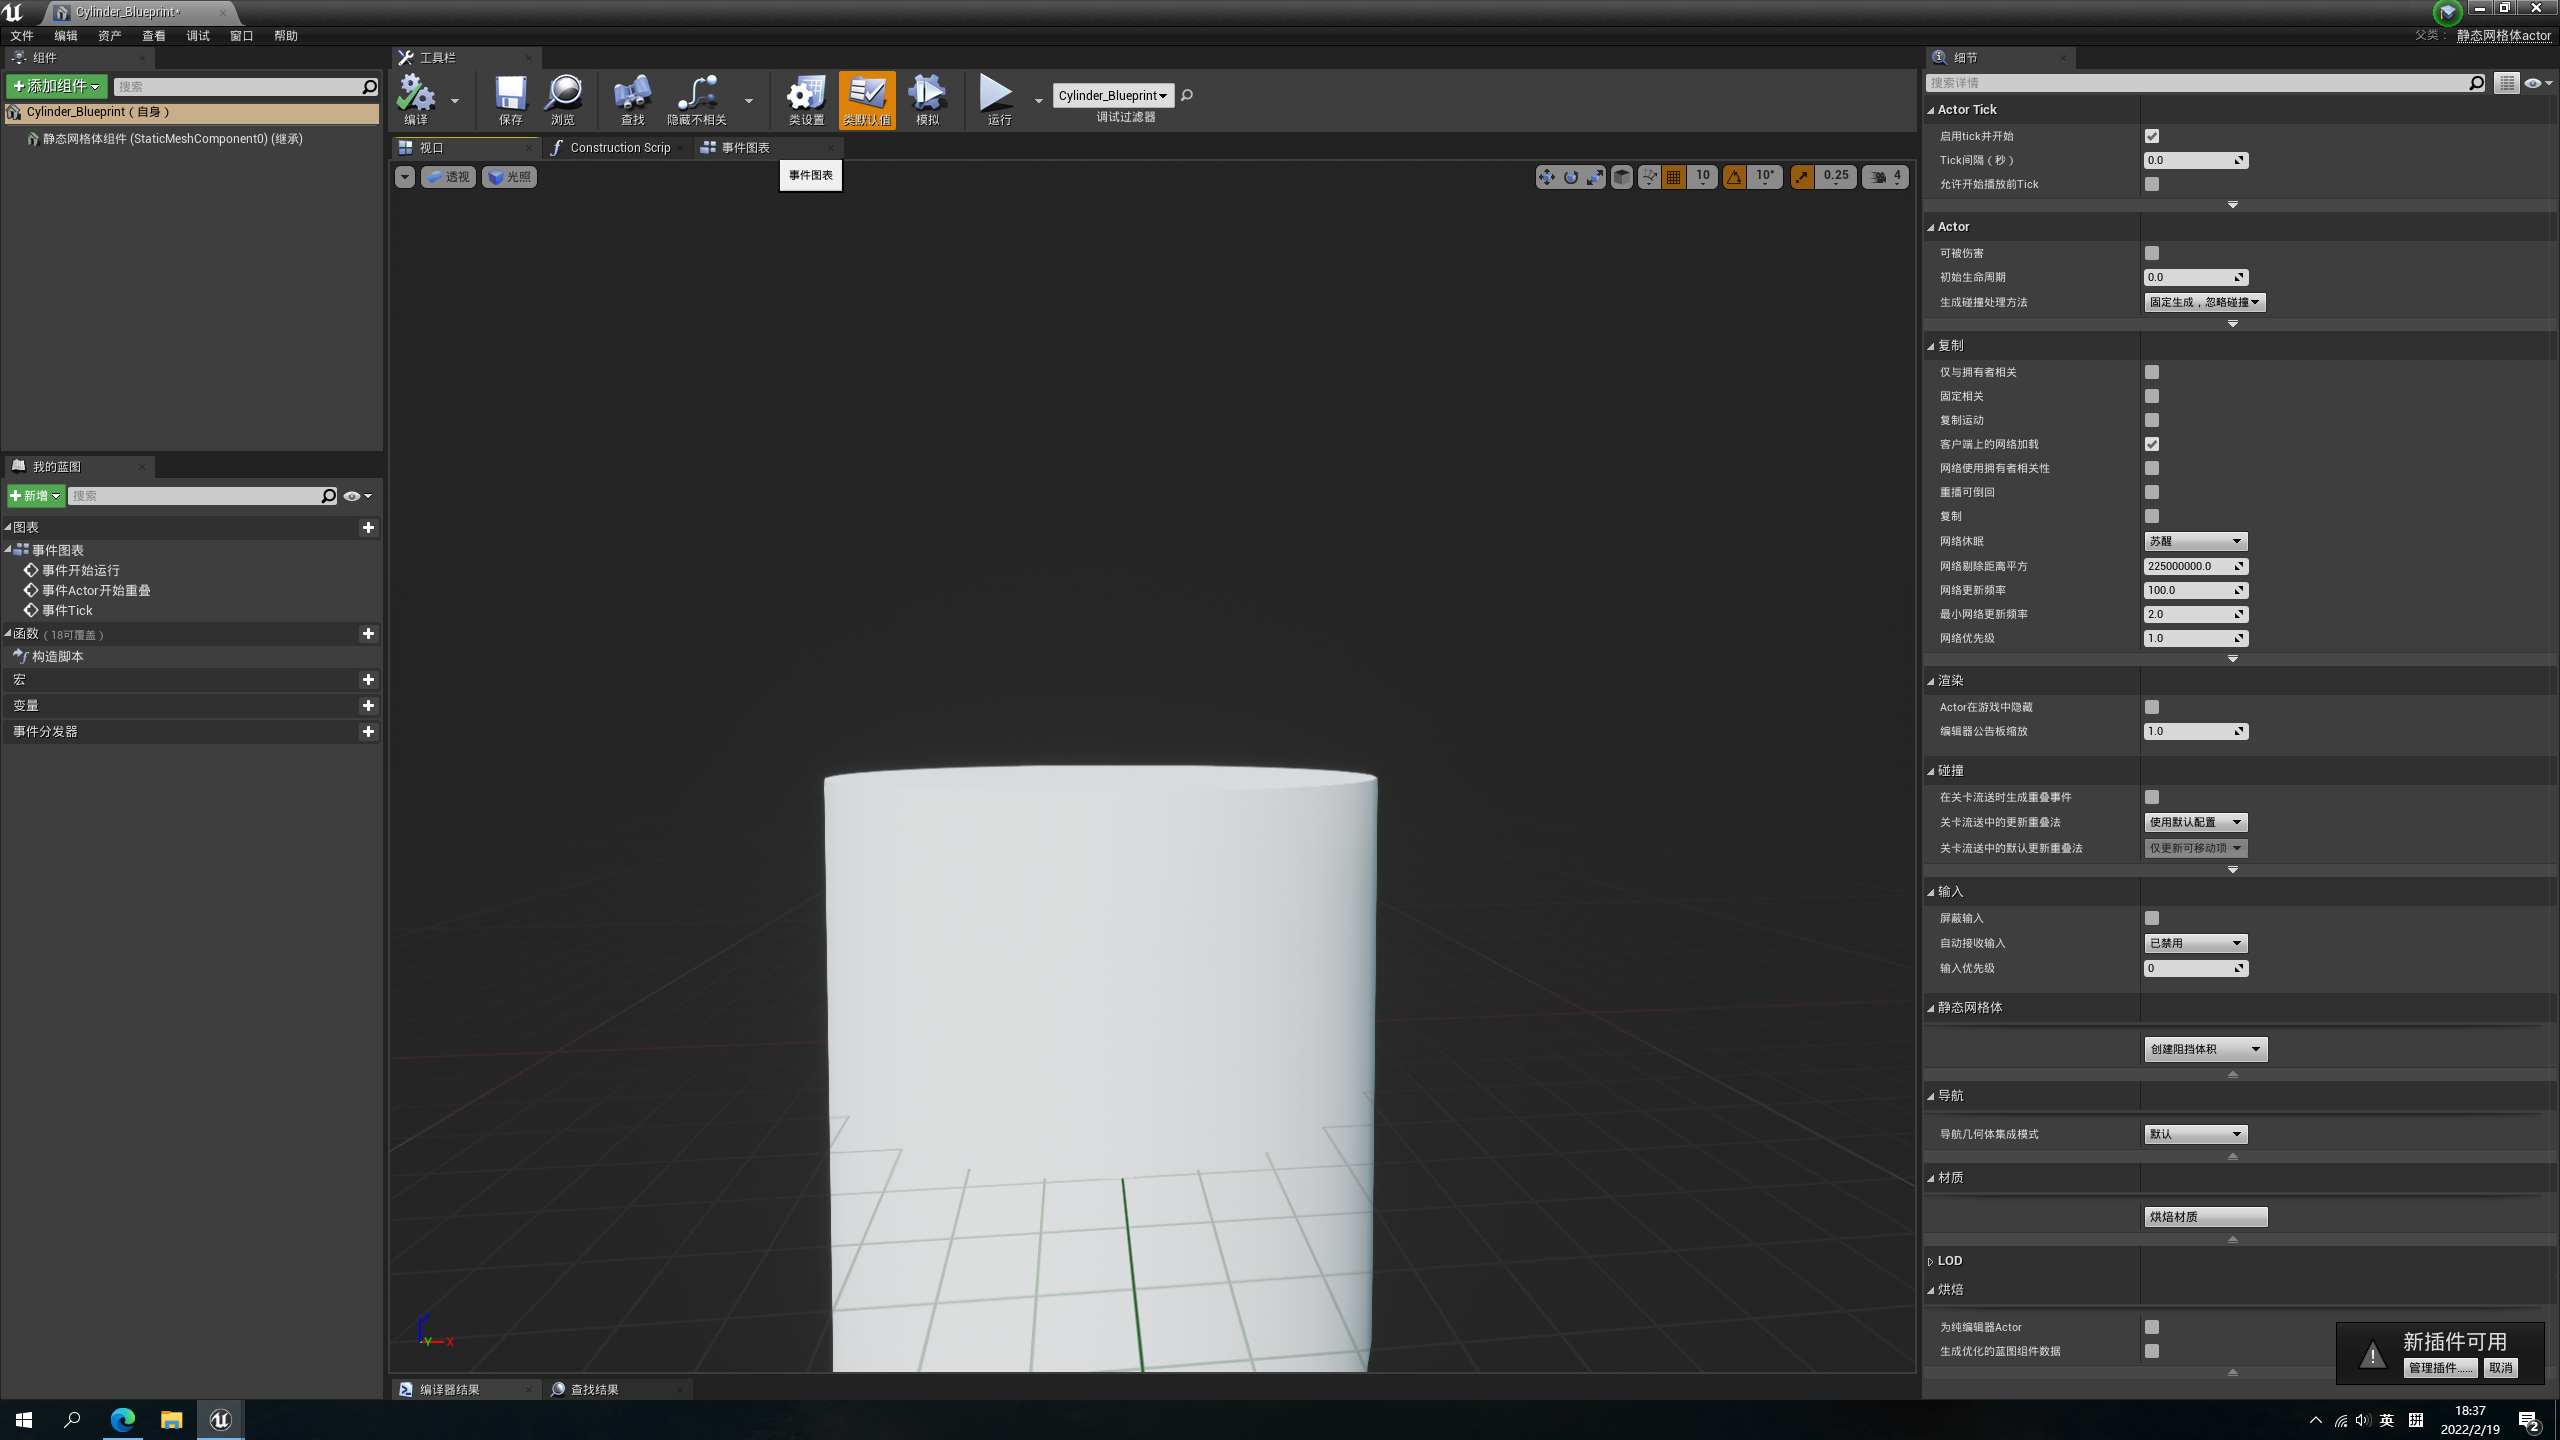
Task: Save the blueprint with 保存 icon
Action: [x=510, y=100]
